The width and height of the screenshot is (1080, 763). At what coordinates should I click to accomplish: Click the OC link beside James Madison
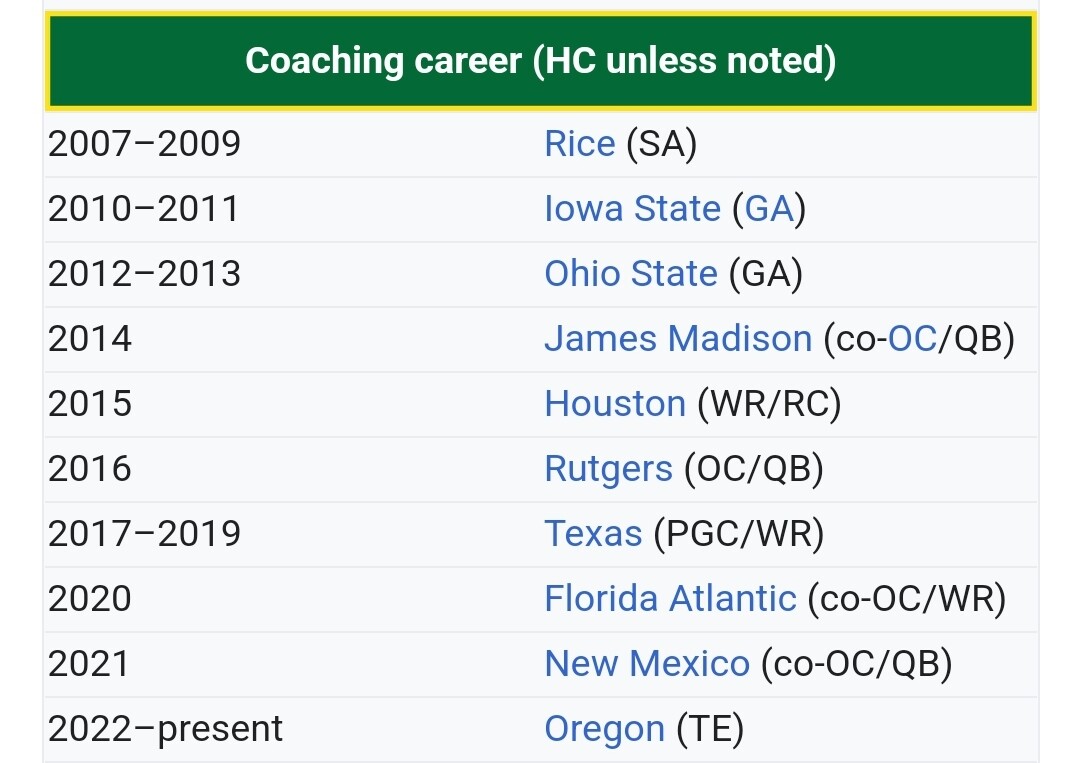912,339
